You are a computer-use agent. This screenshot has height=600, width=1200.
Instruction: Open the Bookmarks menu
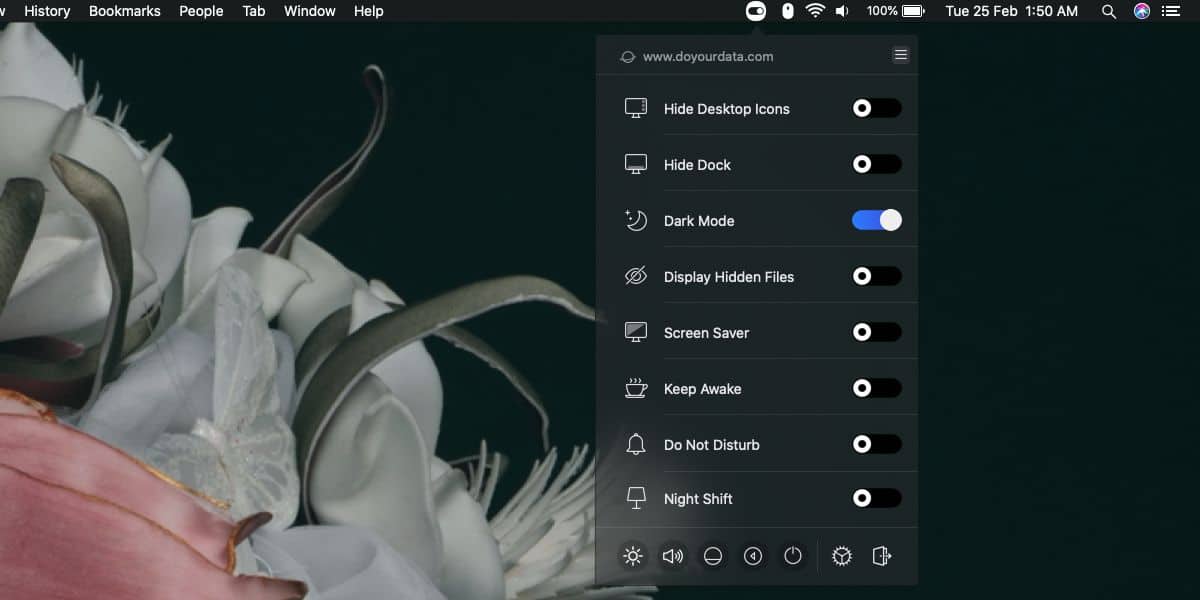[x=124, y=11]
